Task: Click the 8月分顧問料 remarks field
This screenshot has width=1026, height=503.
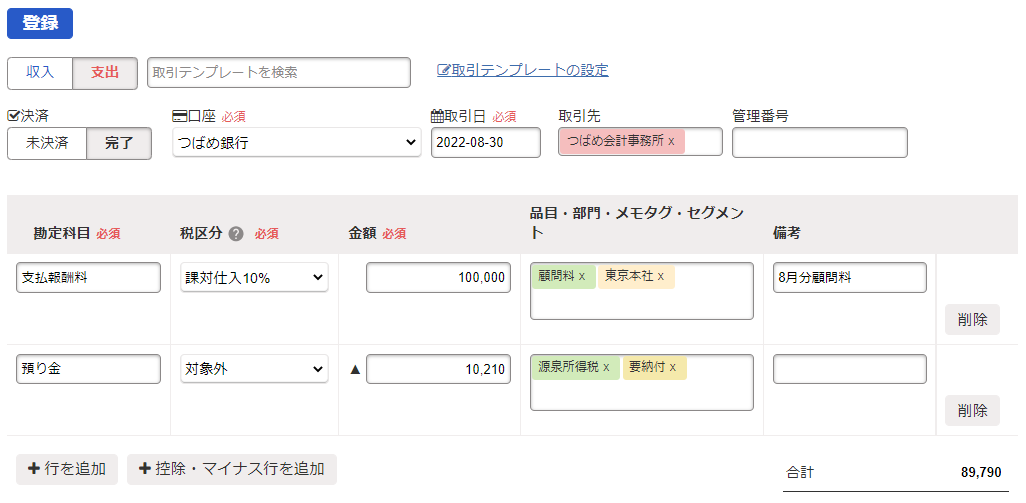Action: 849,277
